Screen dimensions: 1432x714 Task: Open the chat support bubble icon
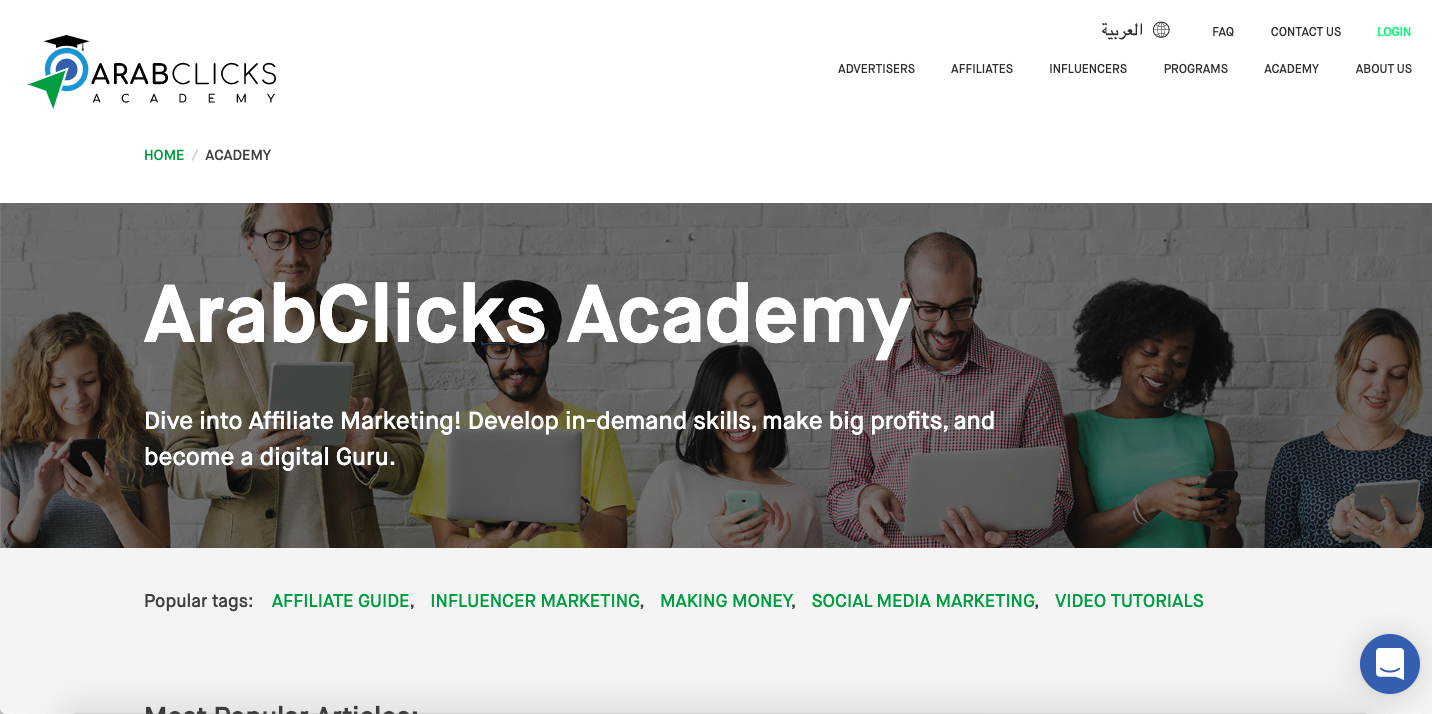(1389, 664)
